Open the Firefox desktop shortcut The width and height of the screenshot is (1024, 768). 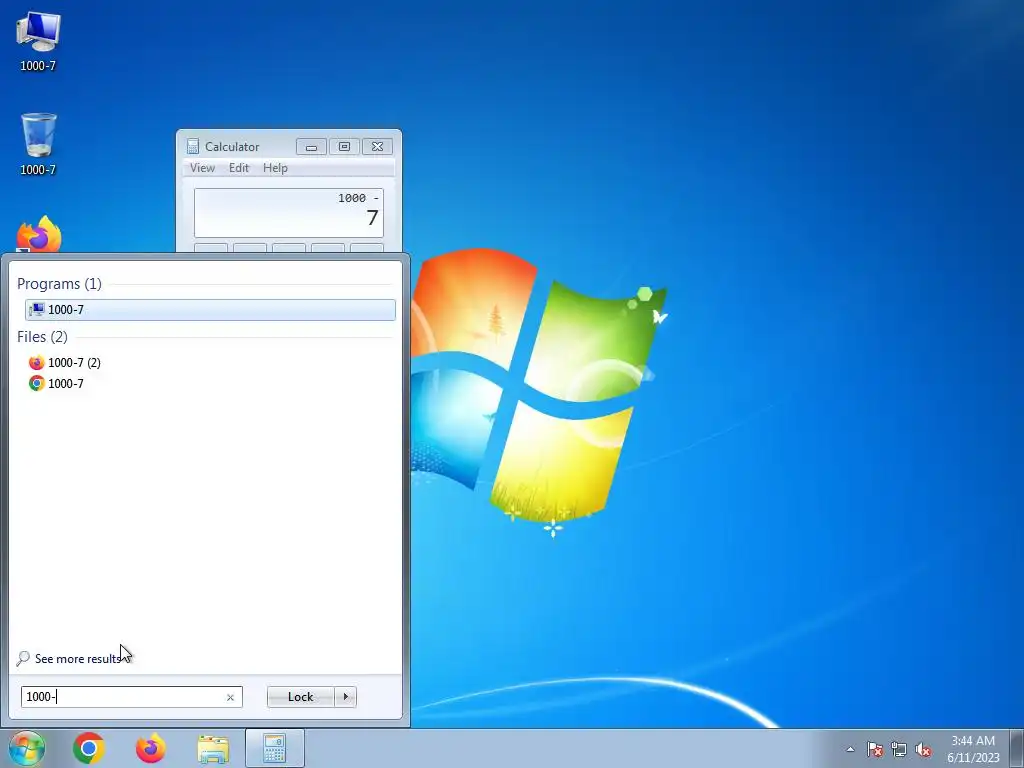click(39, 234)
